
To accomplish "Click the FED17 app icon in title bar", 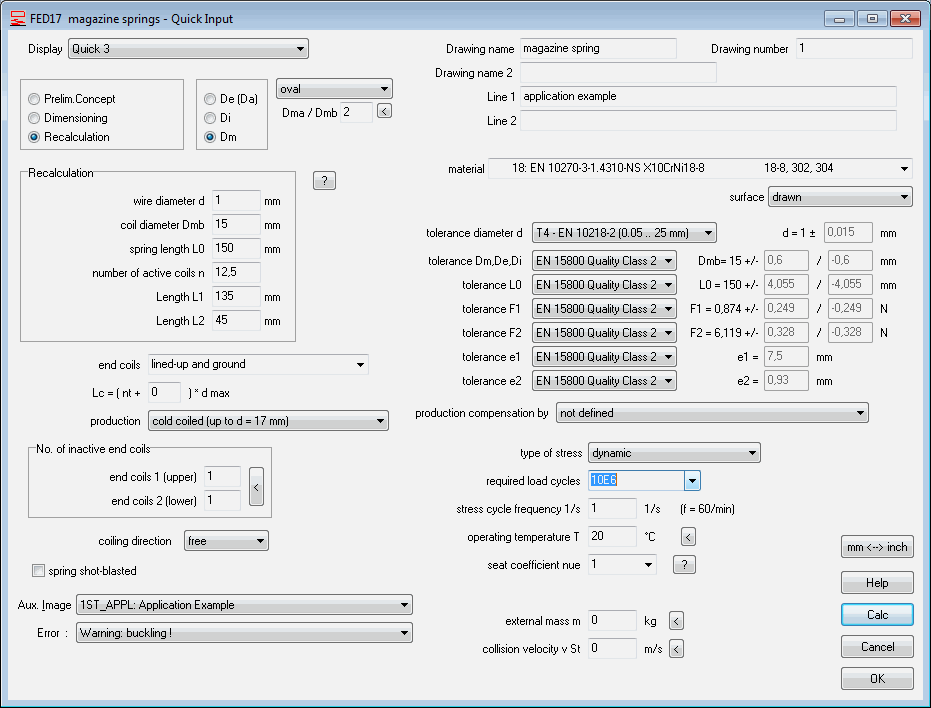I will (16, 19).
